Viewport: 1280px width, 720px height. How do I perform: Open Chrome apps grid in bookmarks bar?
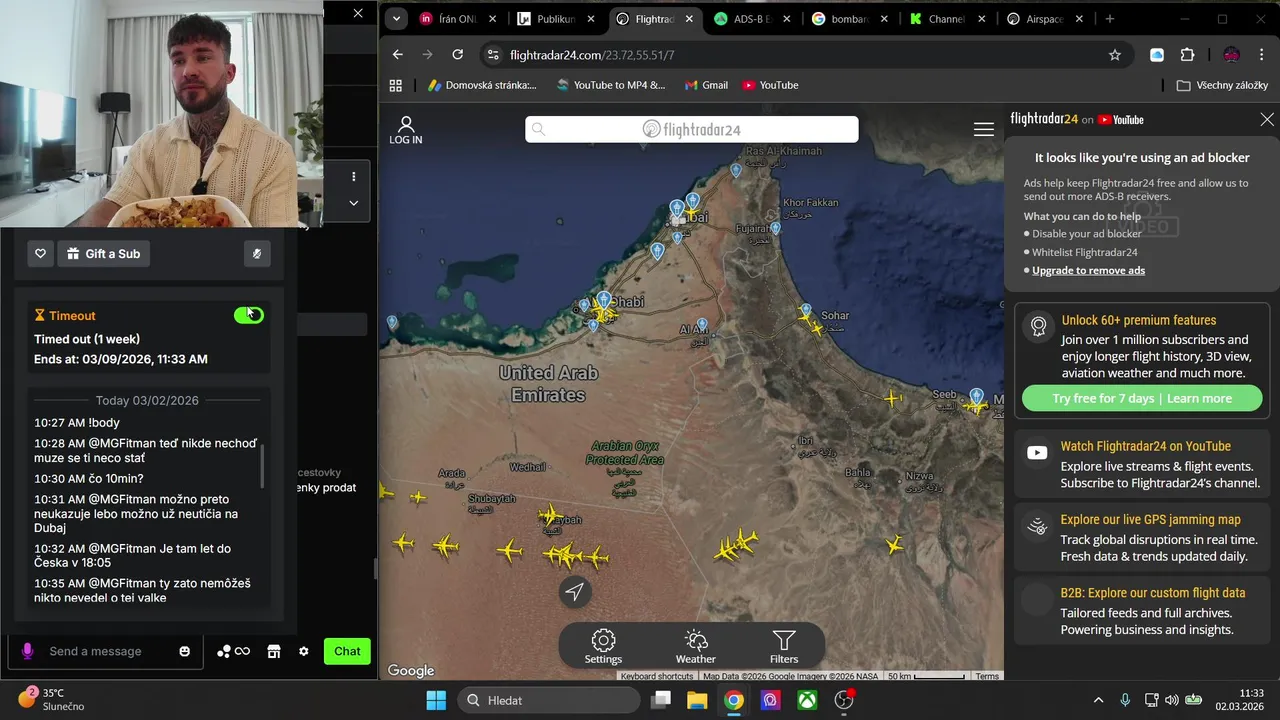(x=396, y=85)
